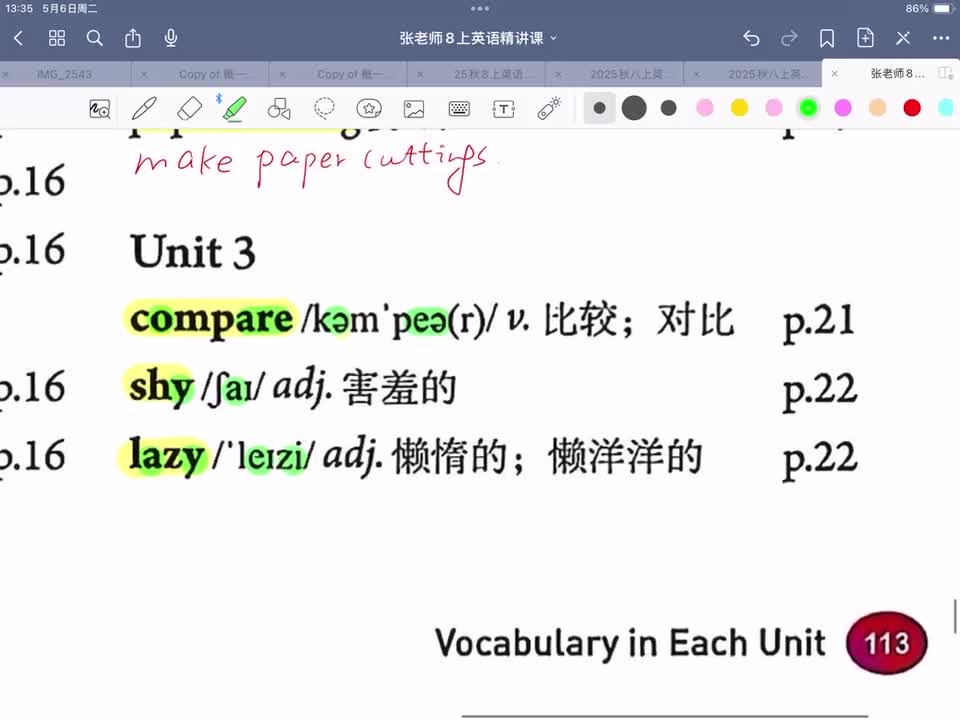Open the search magnifier tool
Viewport: 960px width, 720px height.
point(94,39)
